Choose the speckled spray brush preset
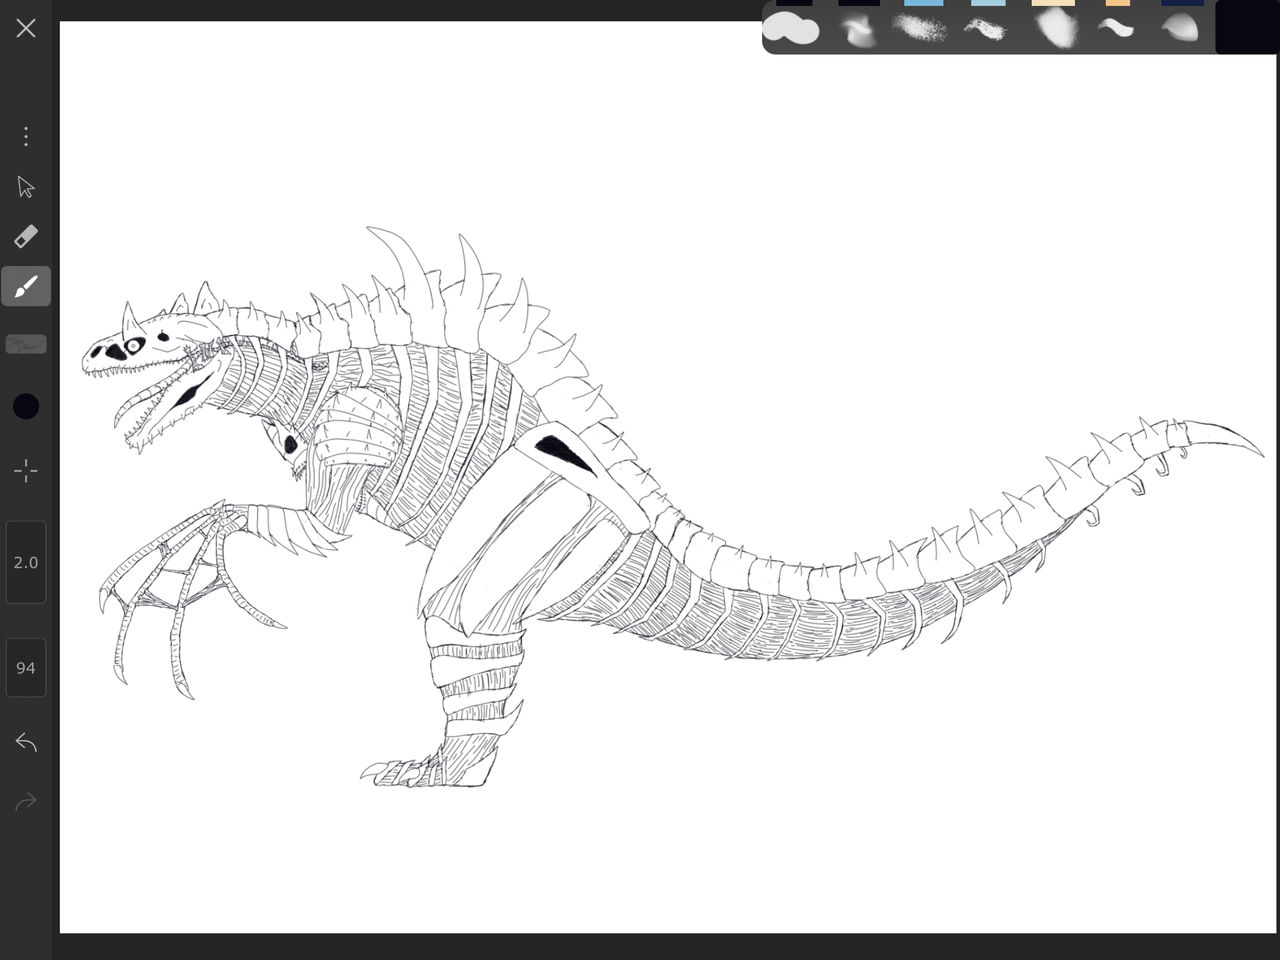 920,28
